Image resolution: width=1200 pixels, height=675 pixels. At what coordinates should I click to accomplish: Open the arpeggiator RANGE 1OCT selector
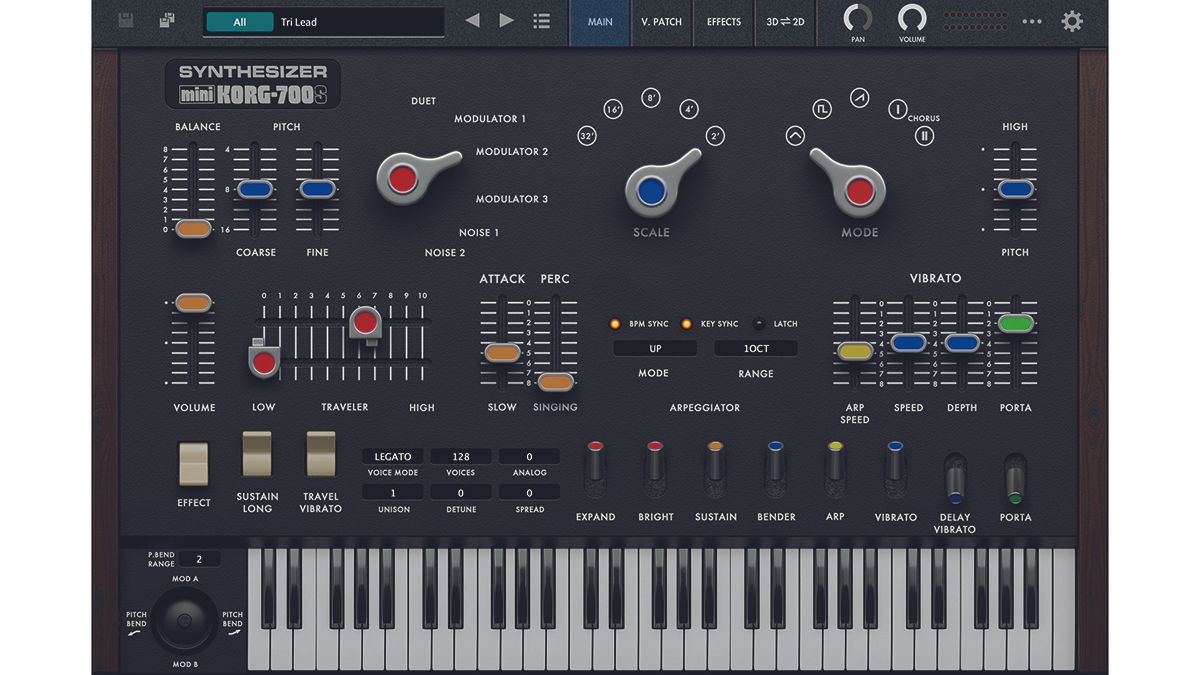coord(755,347)
